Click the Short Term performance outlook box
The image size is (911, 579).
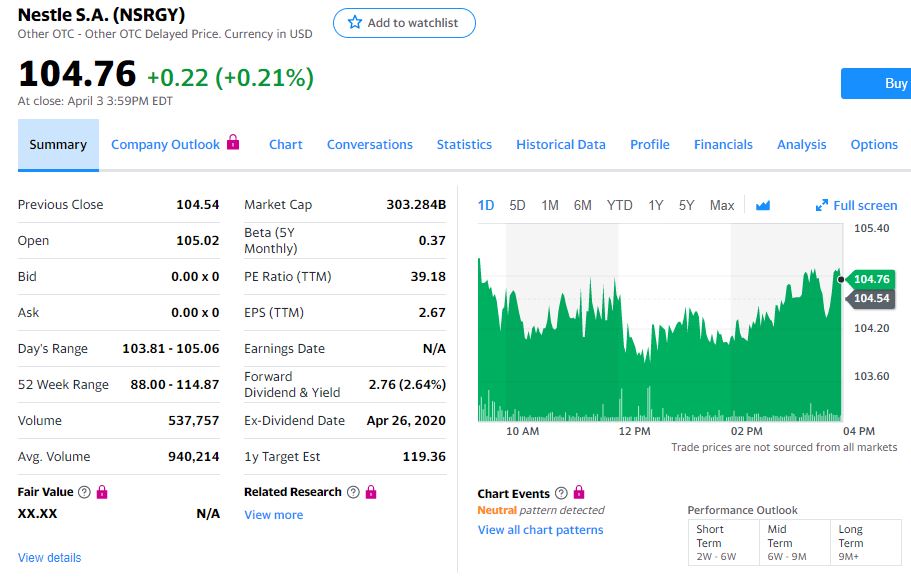coord(716,542)
